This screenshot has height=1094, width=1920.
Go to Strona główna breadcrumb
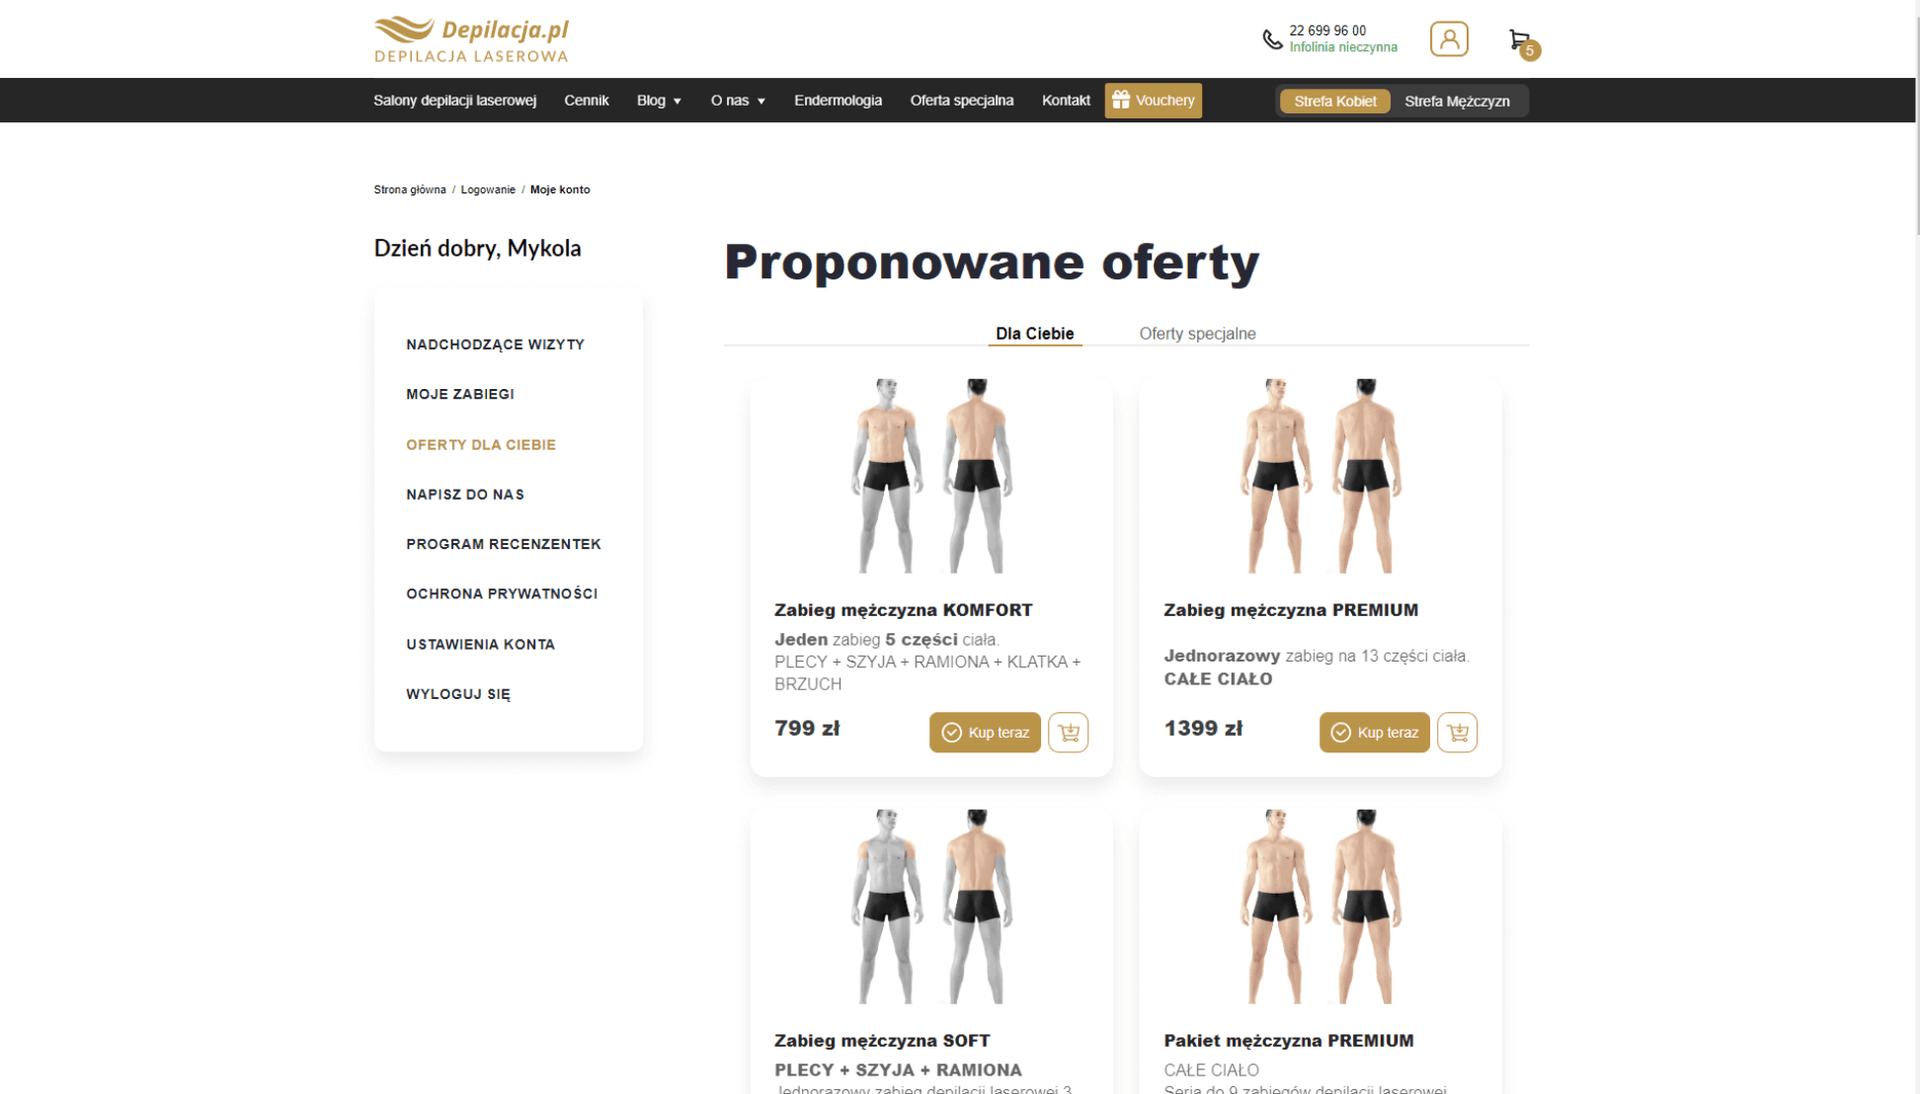410,189
